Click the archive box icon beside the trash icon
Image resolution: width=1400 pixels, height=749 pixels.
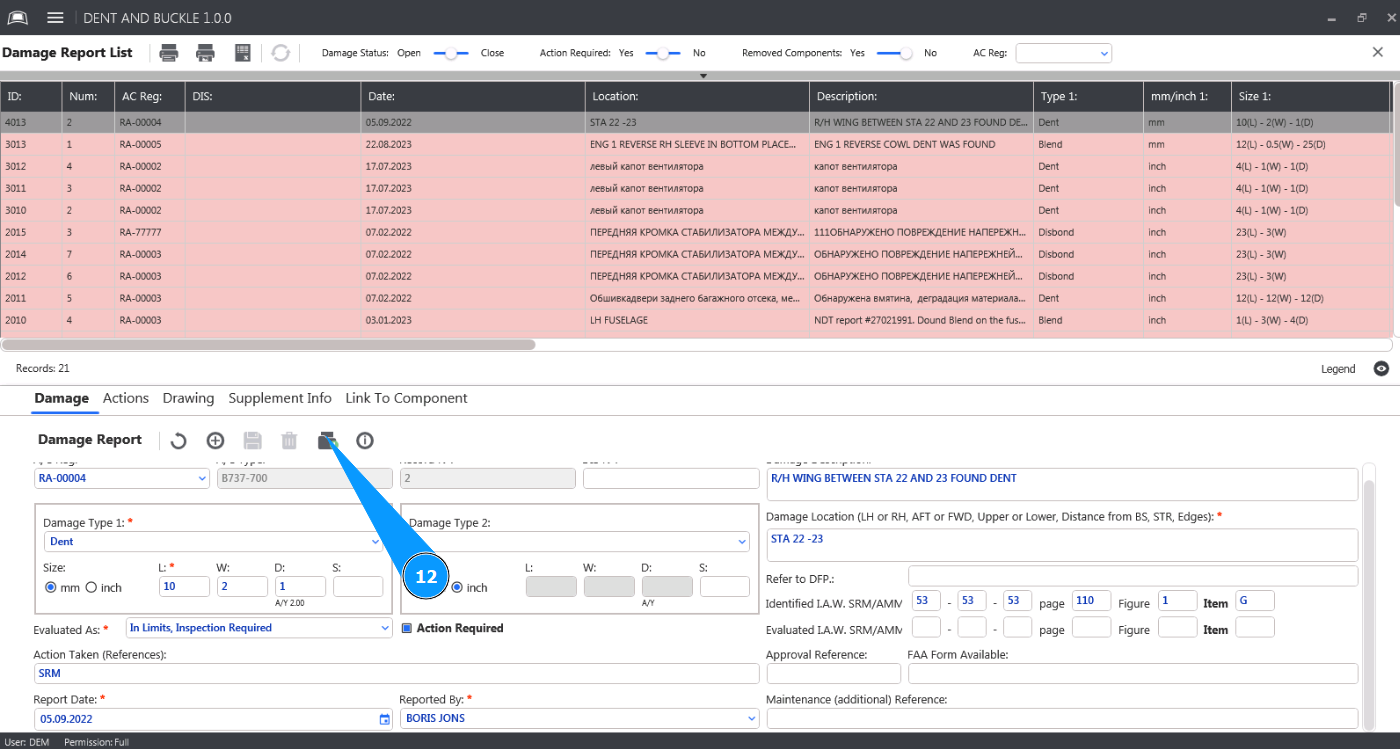[327, 441]
